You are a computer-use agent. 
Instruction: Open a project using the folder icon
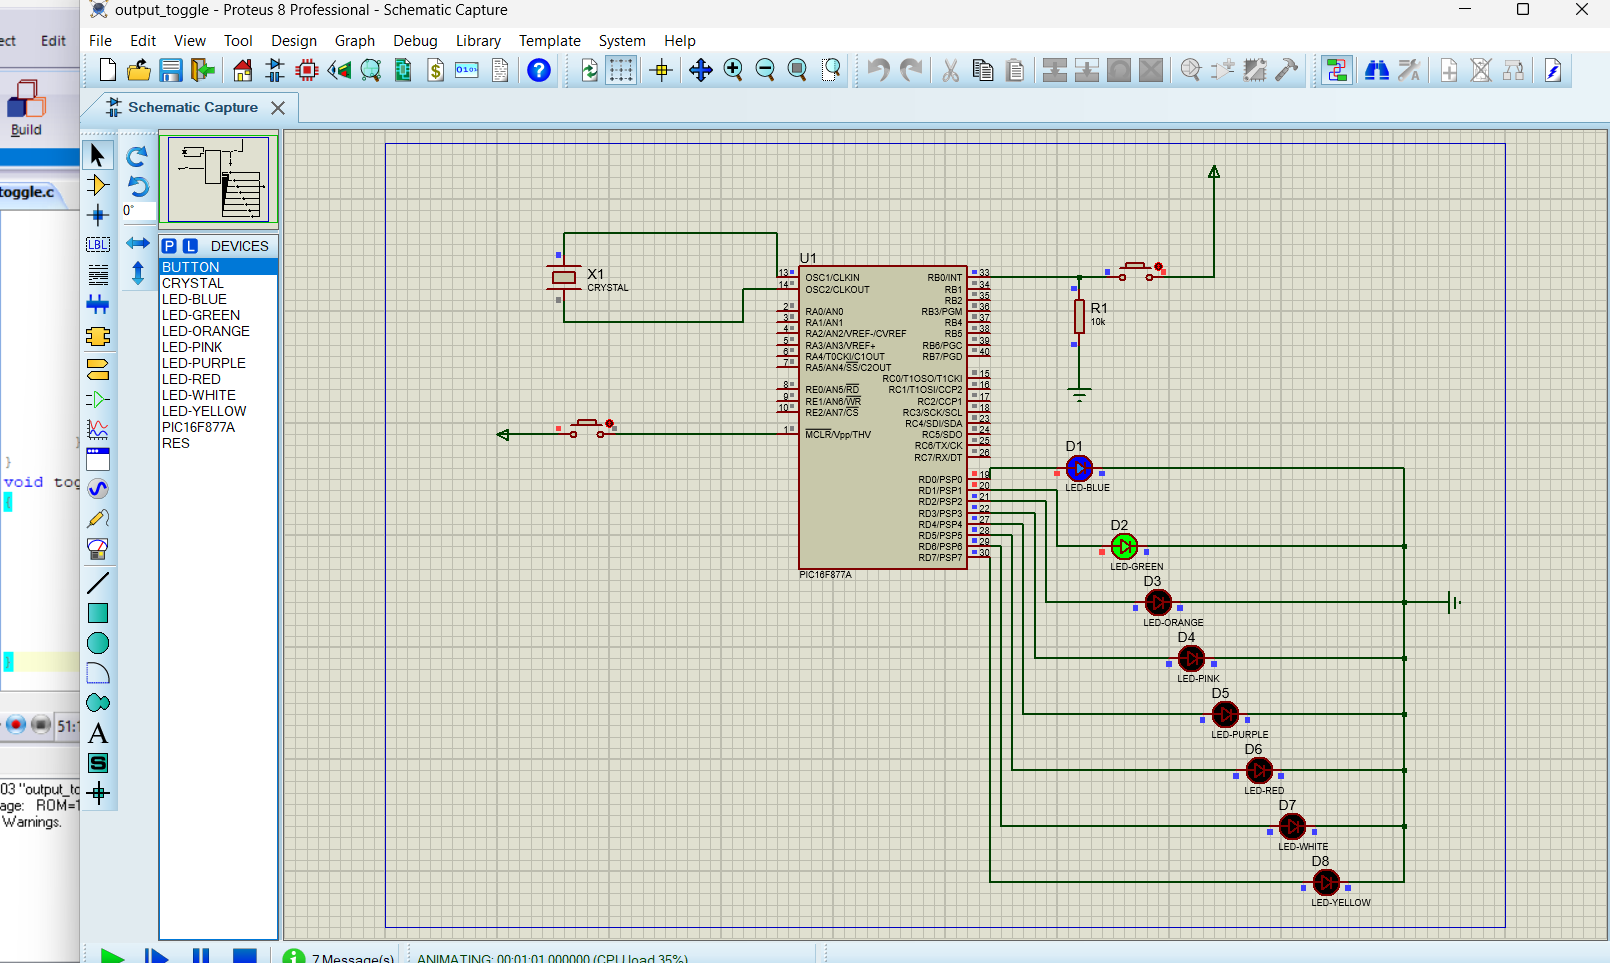[x=139, y=70]
